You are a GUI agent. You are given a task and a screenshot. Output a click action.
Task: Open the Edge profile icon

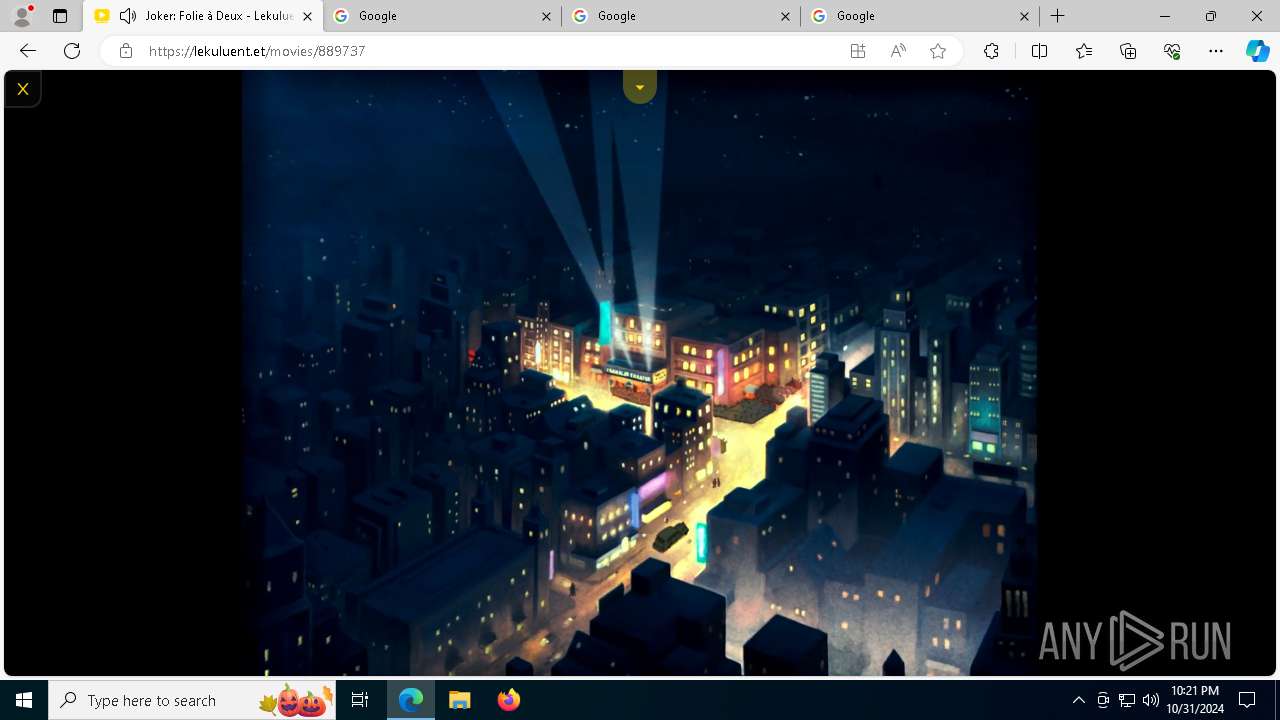coord(22,16)
